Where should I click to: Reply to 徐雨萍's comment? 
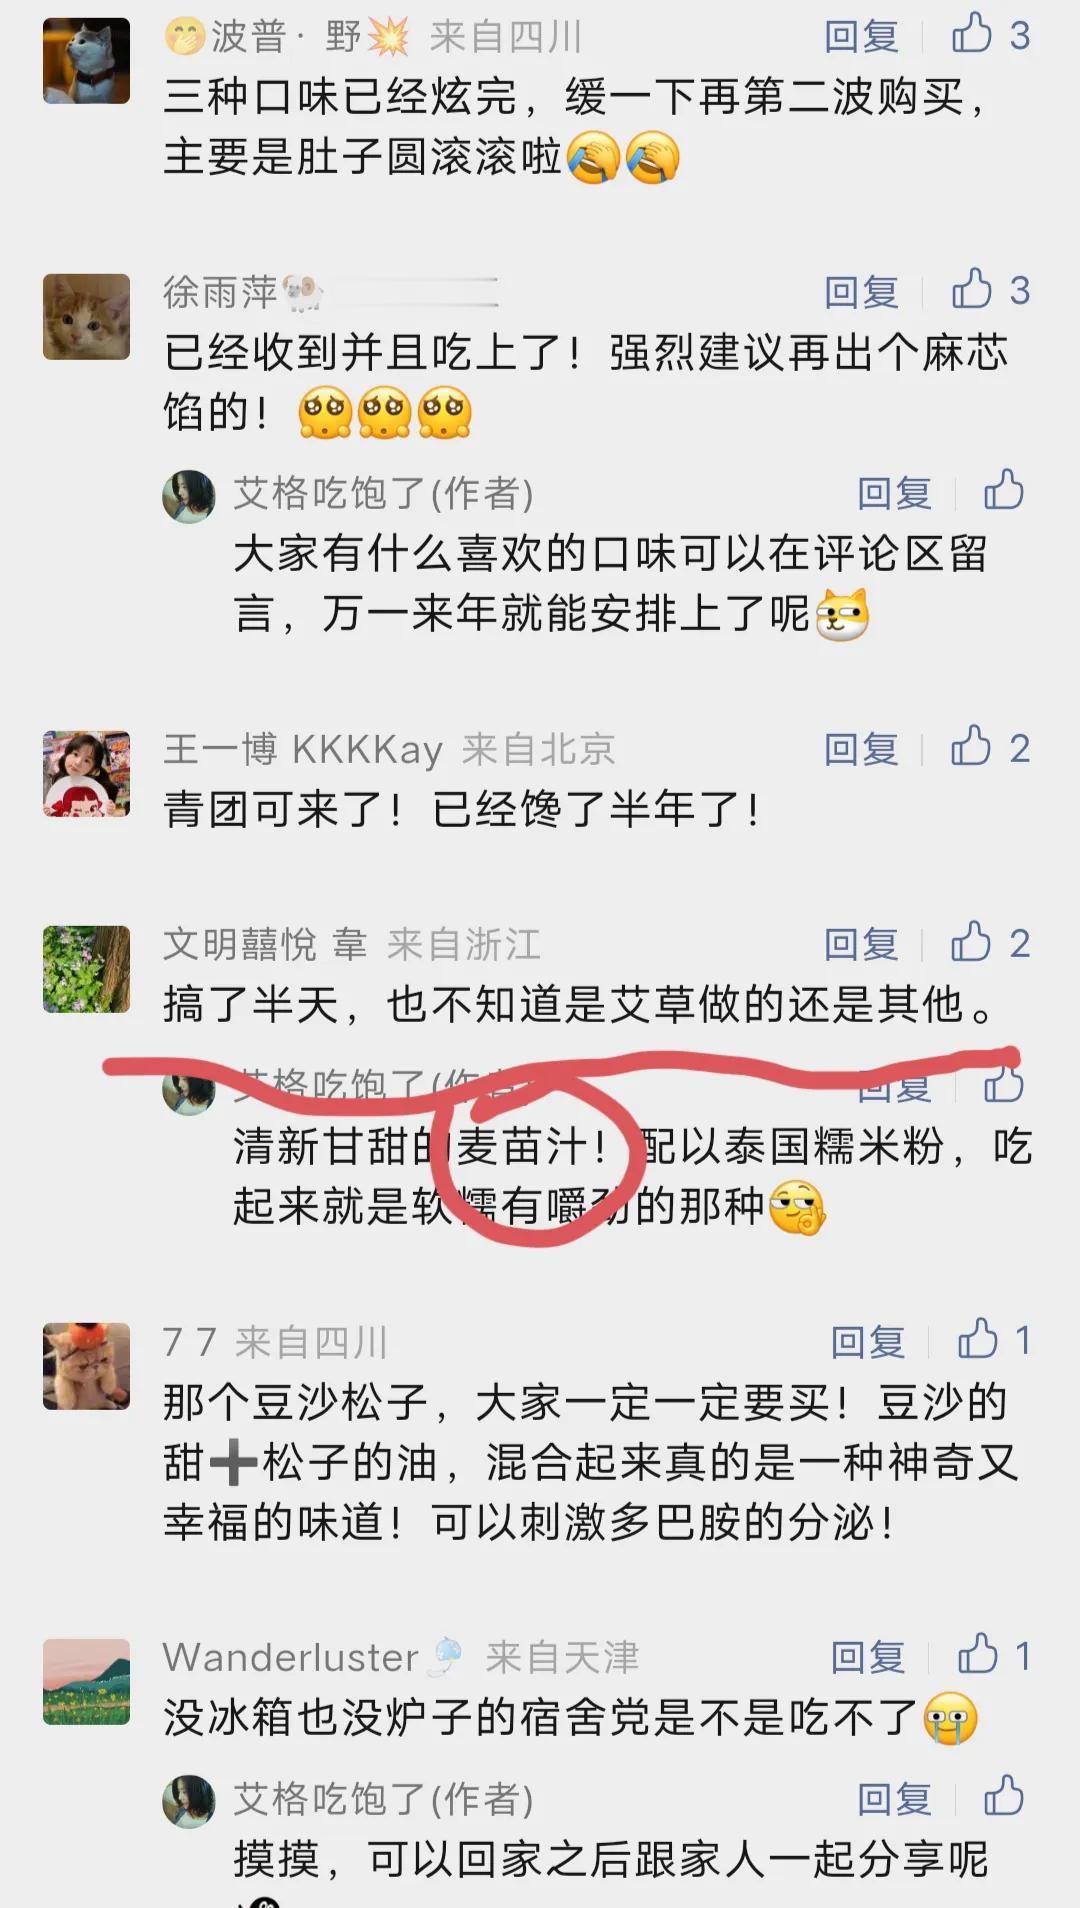click(x=861, y=292)
